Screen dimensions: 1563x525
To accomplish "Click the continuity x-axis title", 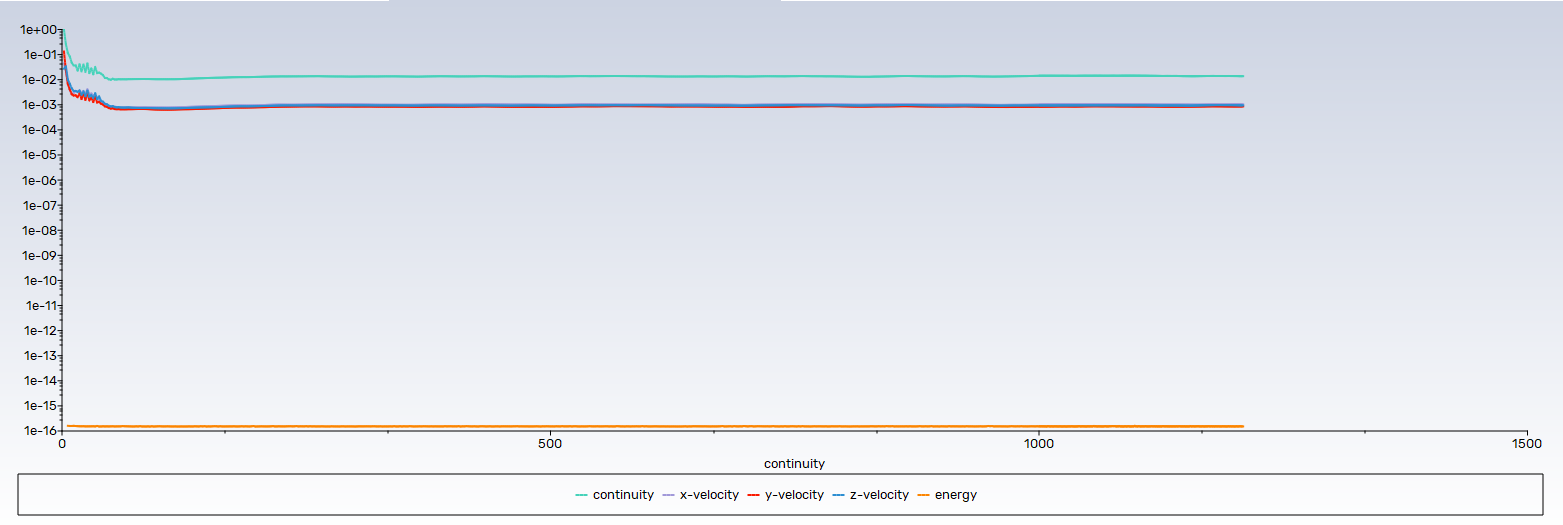I will [794, 464].
